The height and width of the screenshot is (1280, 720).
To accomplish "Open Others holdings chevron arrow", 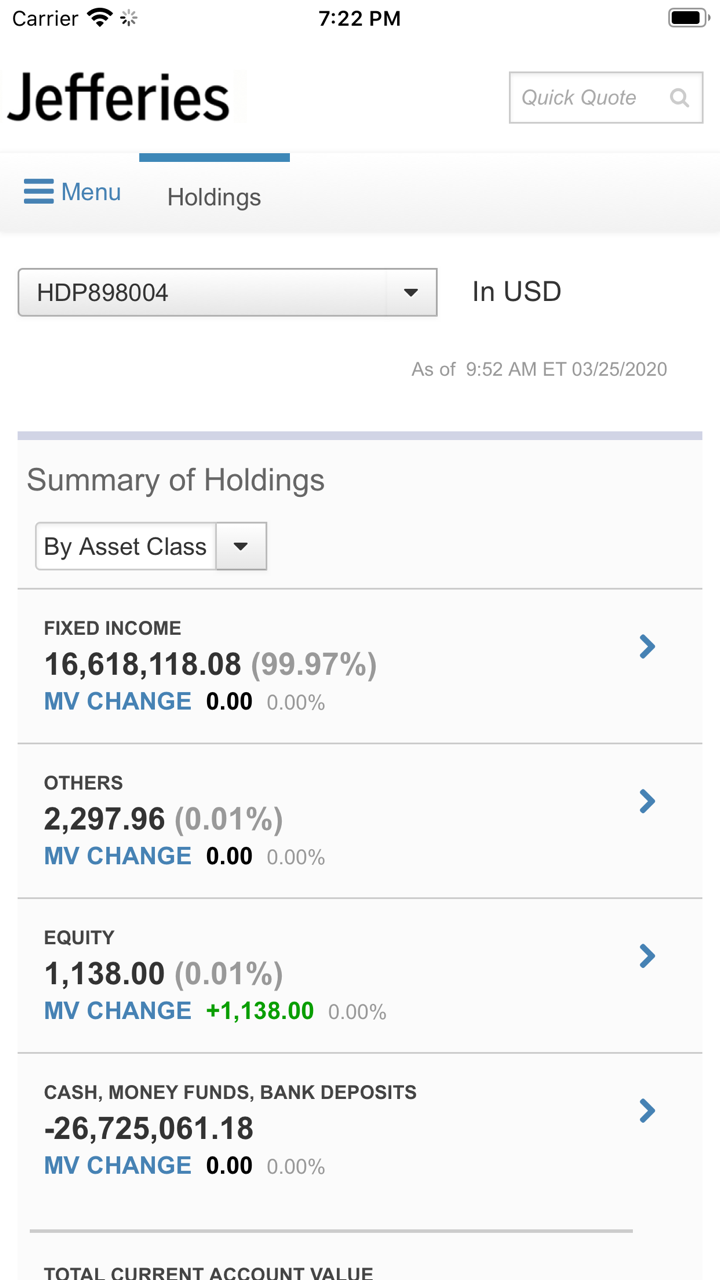I will pos(647,801).
